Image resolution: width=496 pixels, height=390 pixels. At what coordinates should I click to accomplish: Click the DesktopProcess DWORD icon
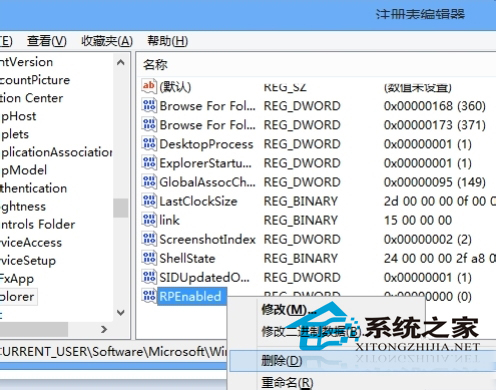149,143
